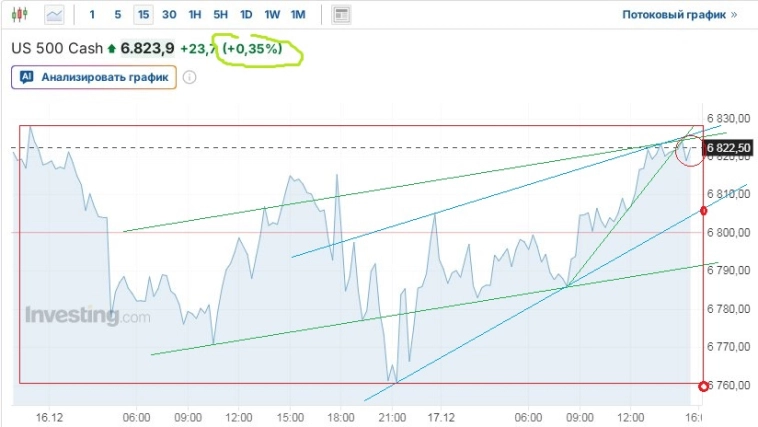Click the current price label 6 822,50

(728, 148)
